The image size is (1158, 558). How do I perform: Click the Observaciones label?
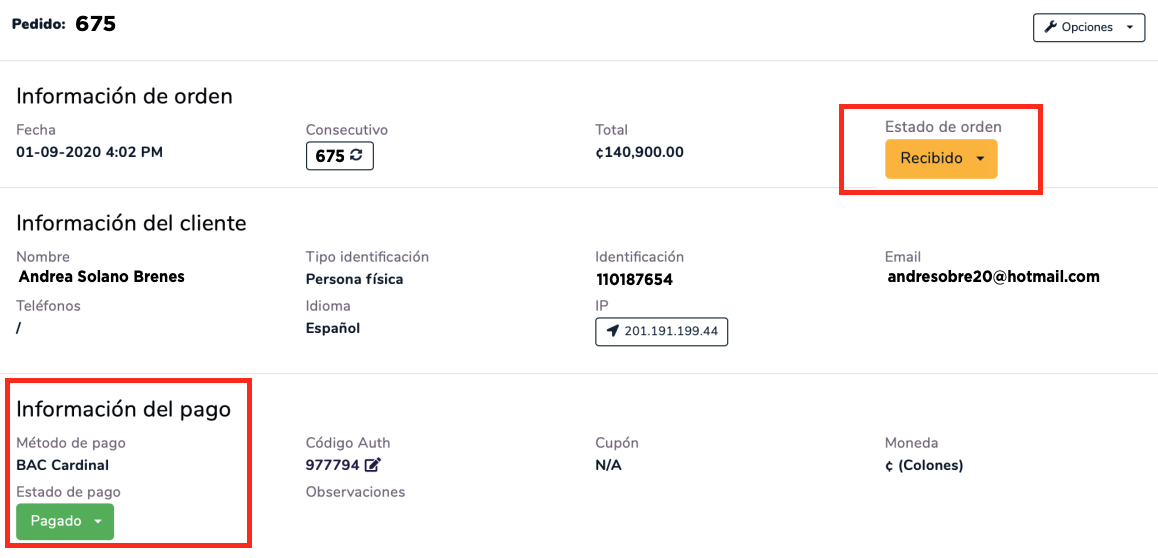click(355, 492)
